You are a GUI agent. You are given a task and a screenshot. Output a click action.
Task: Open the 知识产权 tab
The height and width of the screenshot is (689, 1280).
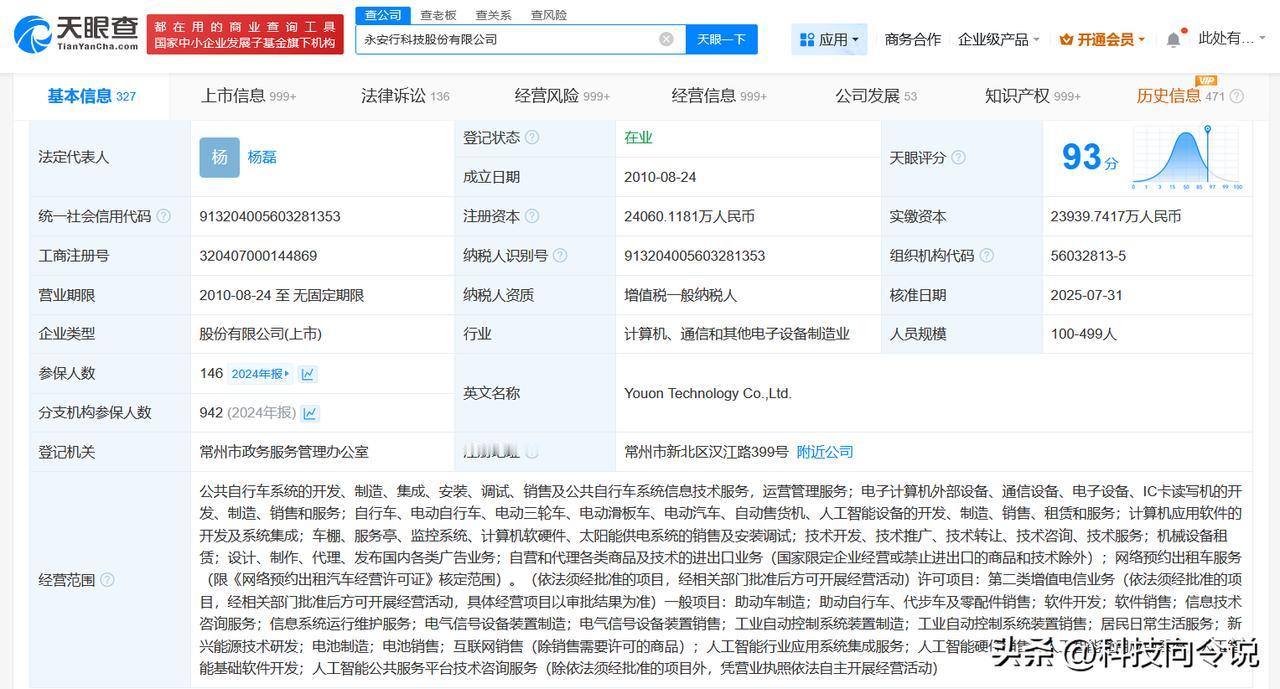pos(1033,96)
